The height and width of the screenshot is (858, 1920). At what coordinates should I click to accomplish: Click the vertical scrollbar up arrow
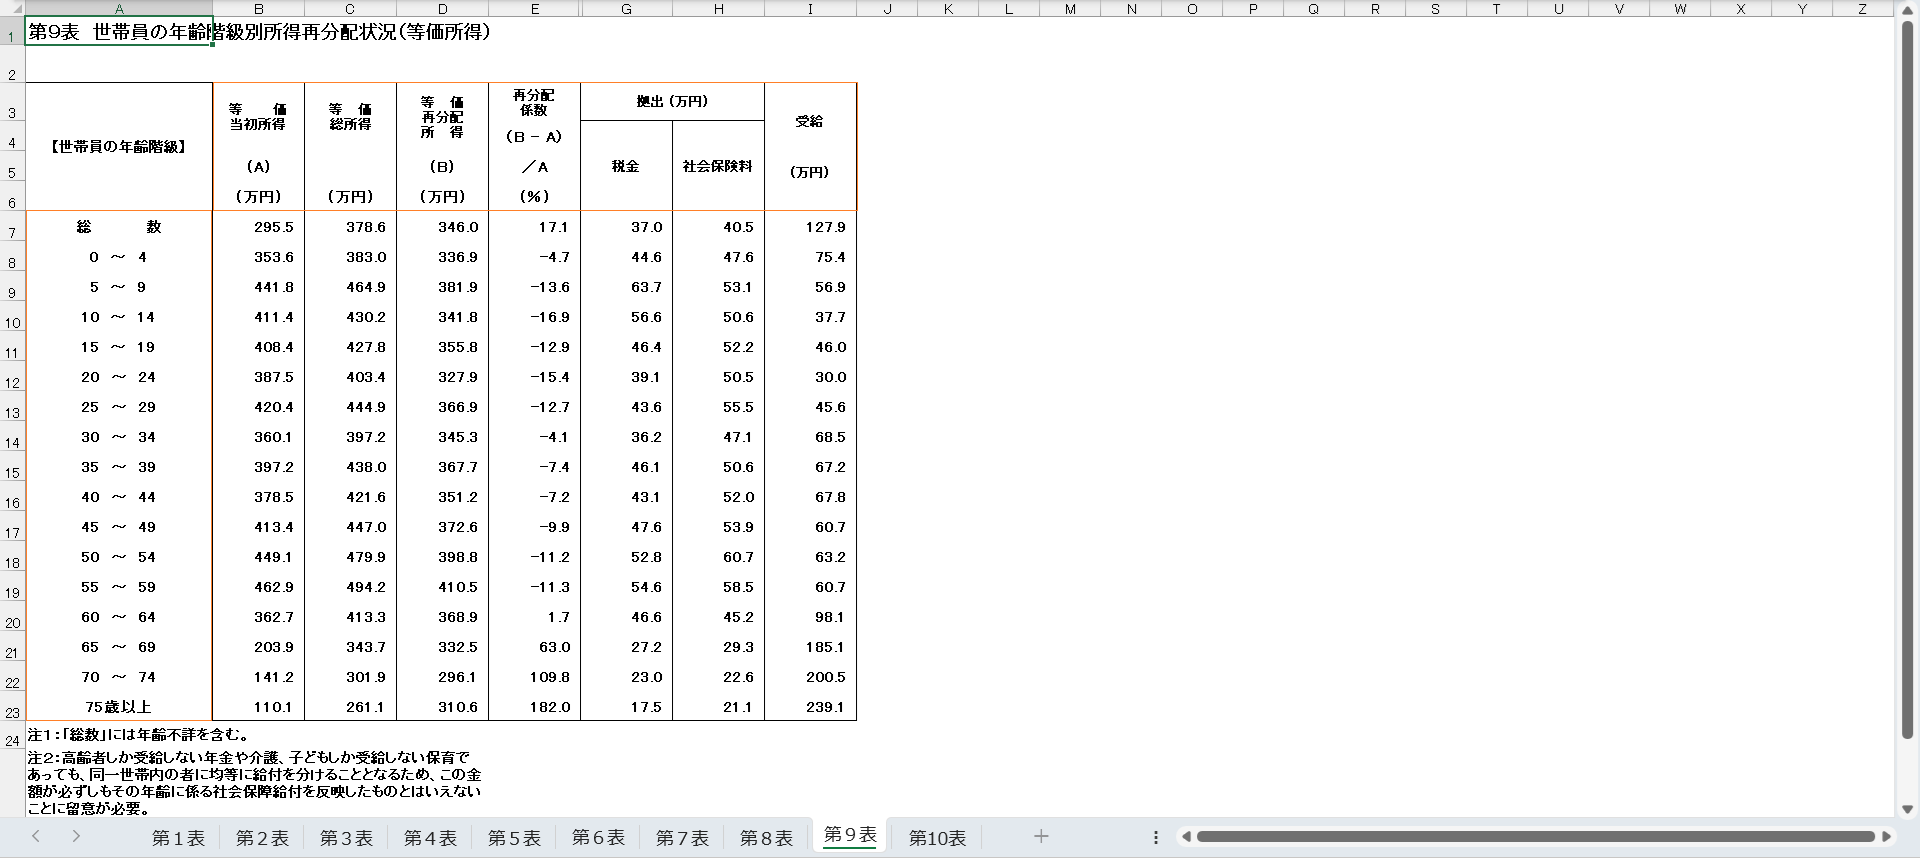(1907, 9)
